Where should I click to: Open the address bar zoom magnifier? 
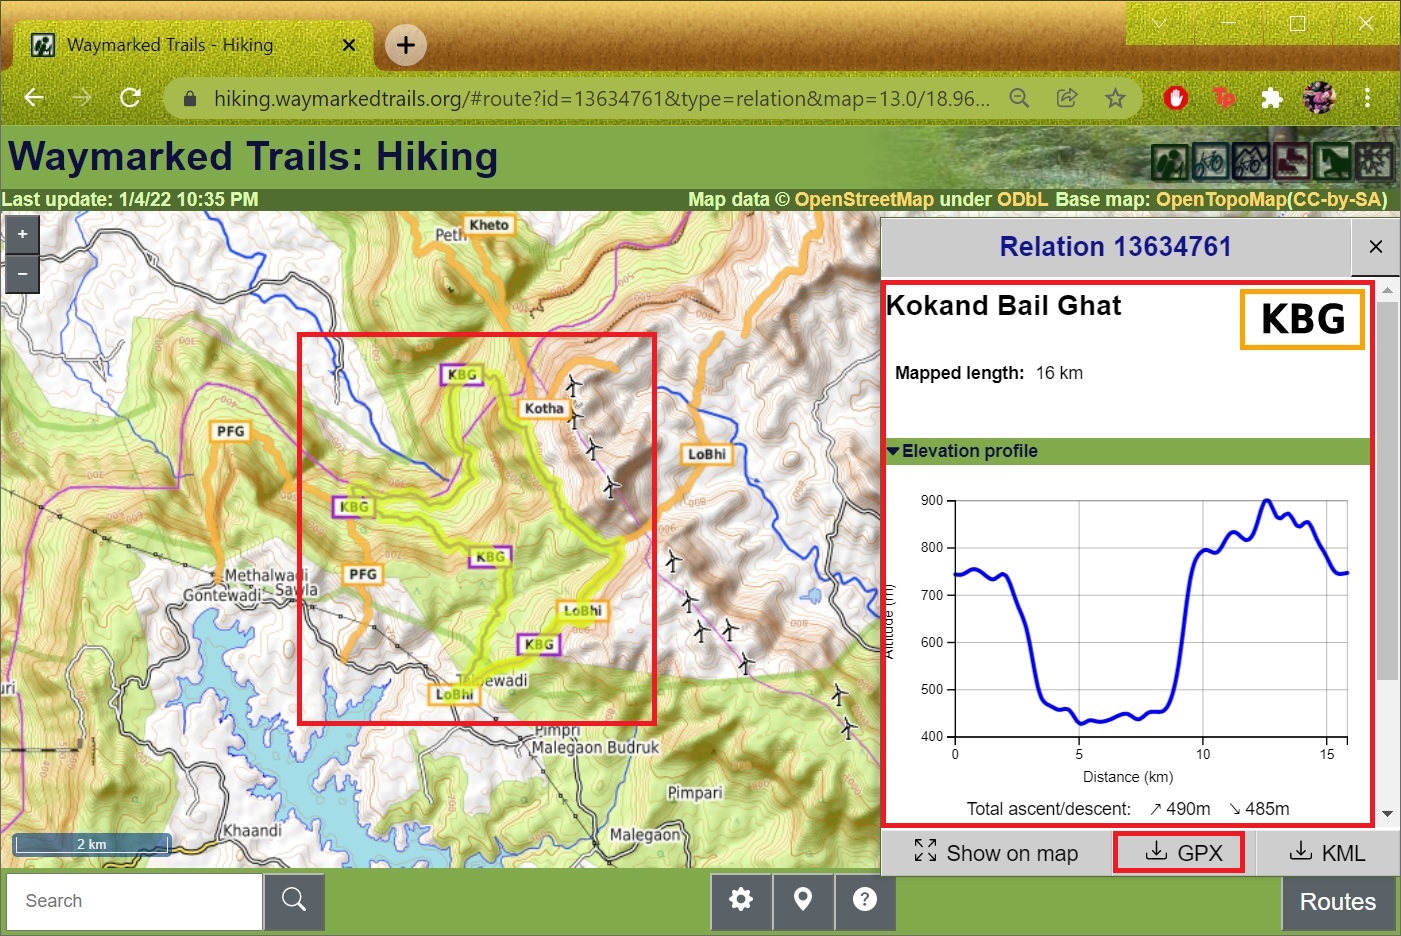(x=1019, y=98)
